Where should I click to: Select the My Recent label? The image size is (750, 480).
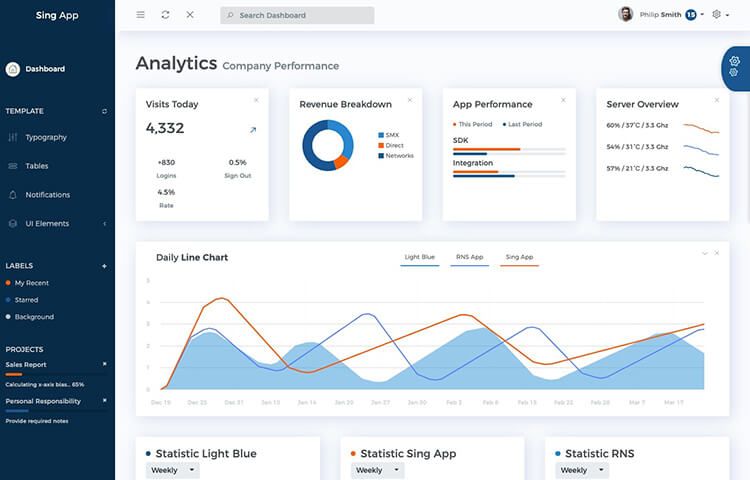[32, 283]
